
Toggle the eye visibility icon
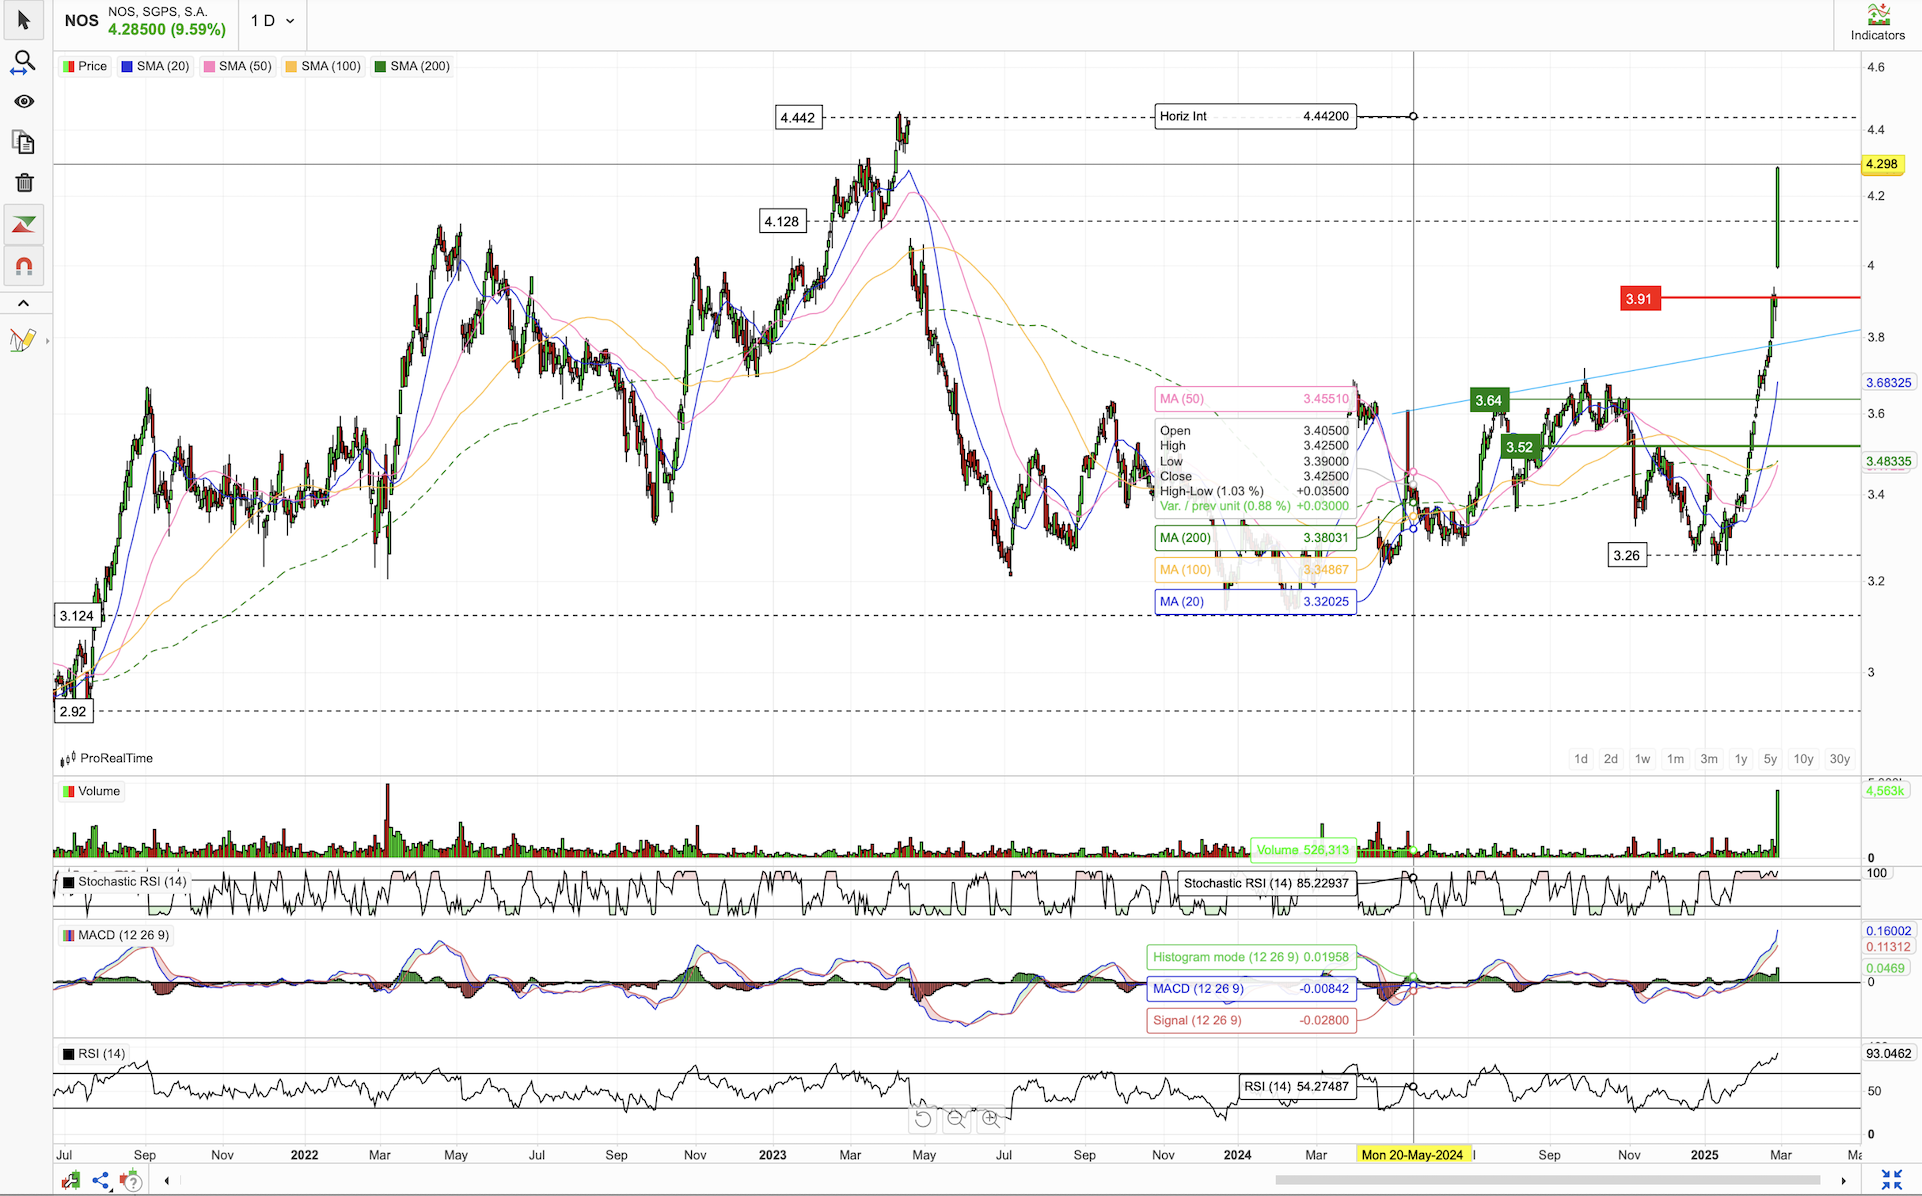[24, 102]
